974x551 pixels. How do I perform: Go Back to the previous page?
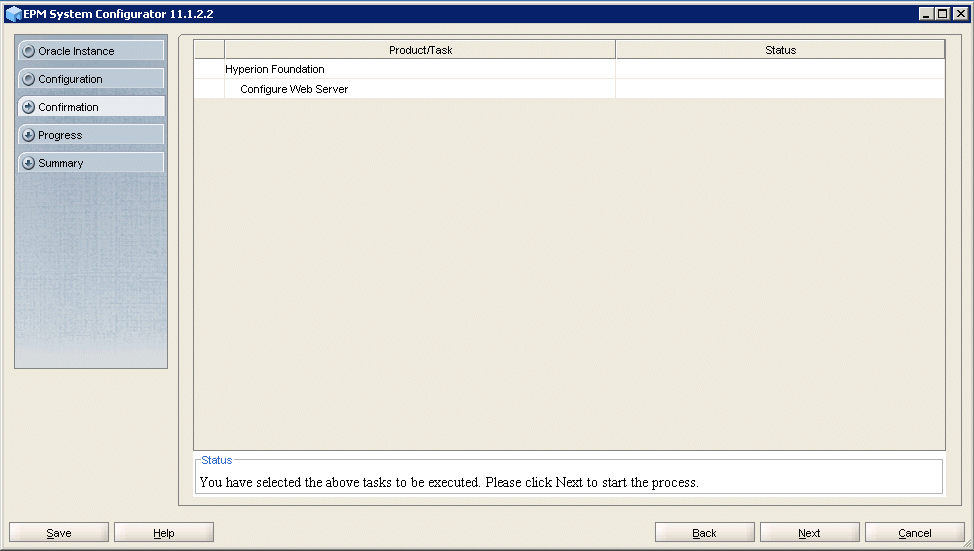click(704, 532)
